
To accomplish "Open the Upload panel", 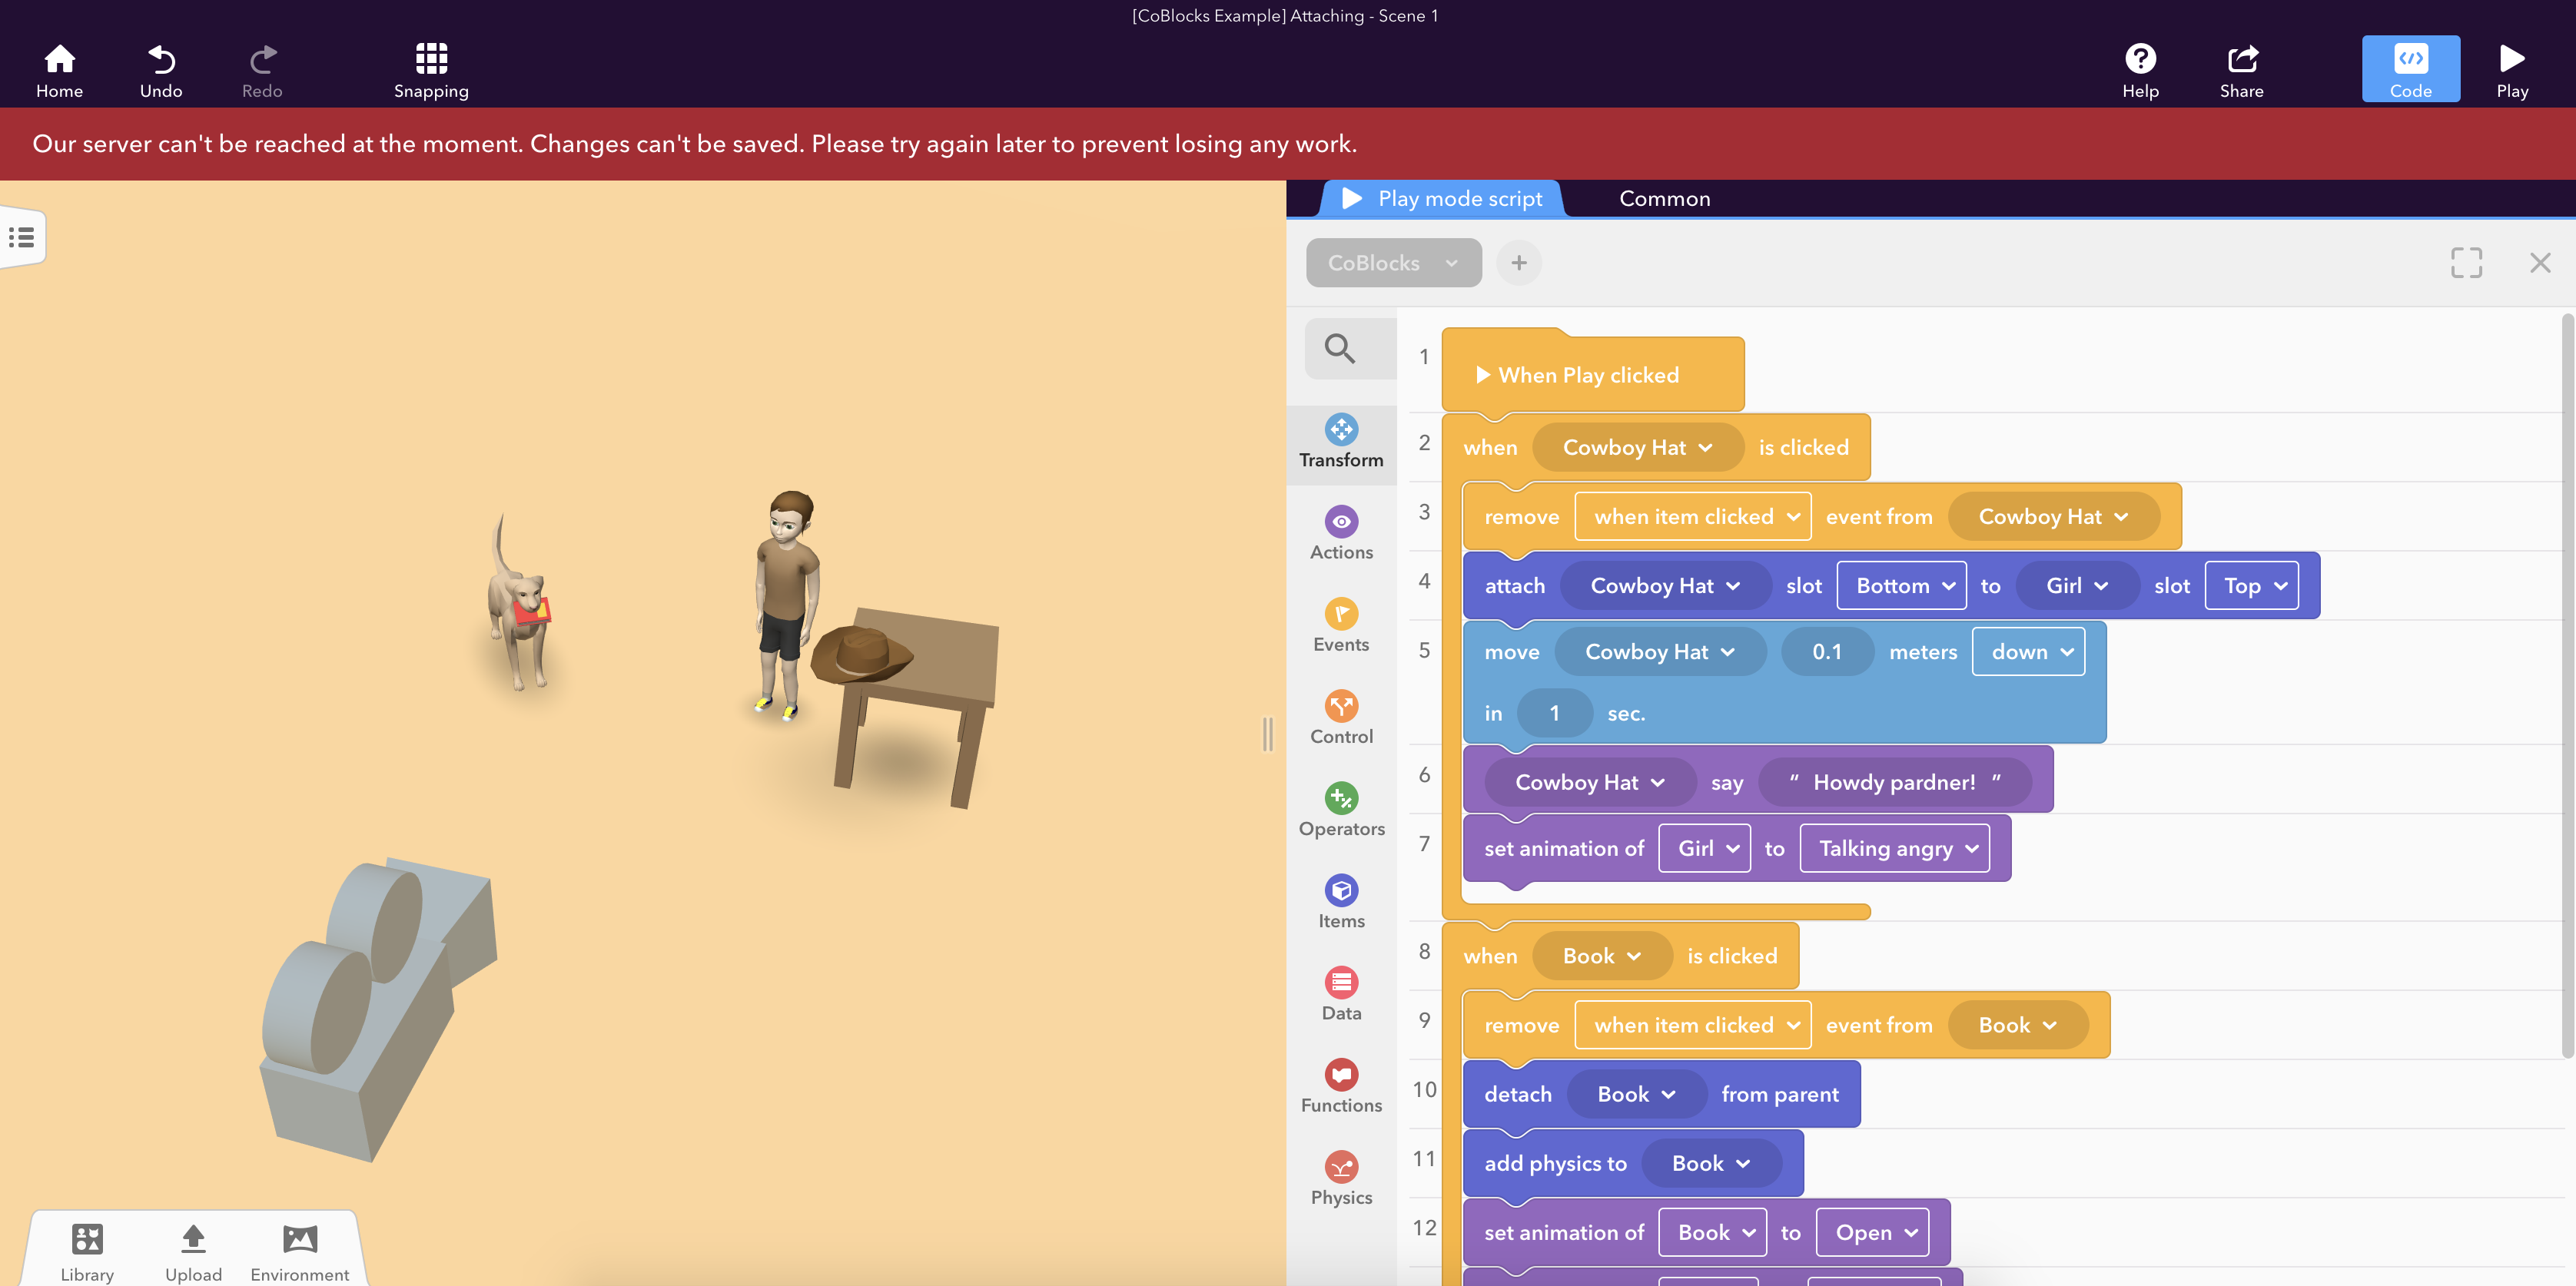I will click(193, 1252).
